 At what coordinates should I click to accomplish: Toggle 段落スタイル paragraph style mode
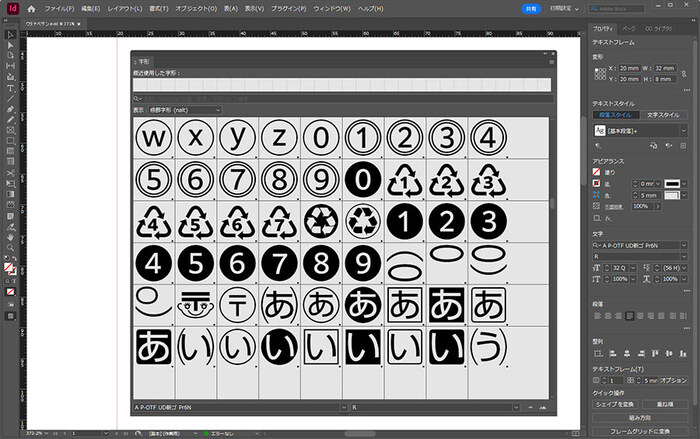tap(615, 116)
